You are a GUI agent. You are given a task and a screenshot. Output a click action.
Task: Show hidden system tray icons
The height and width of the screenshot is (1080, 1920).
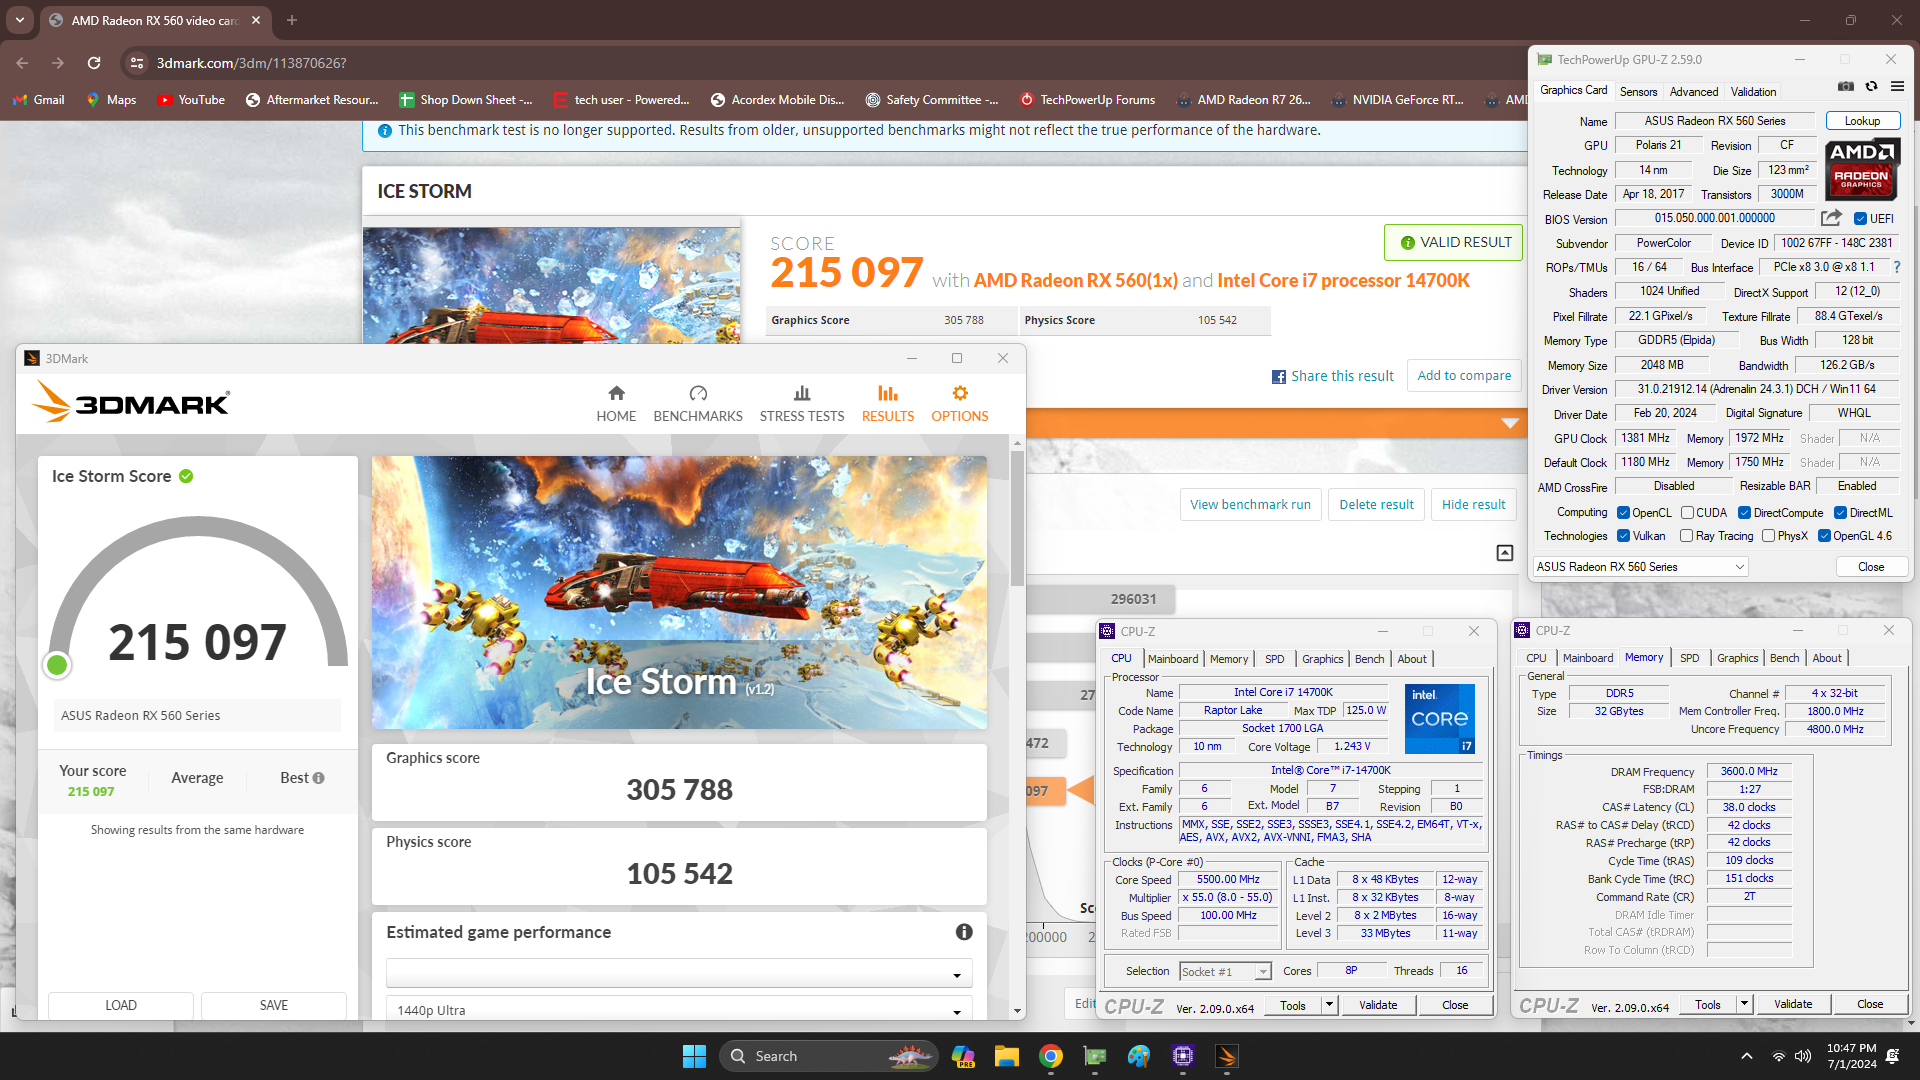[x=1746, y=1056]
